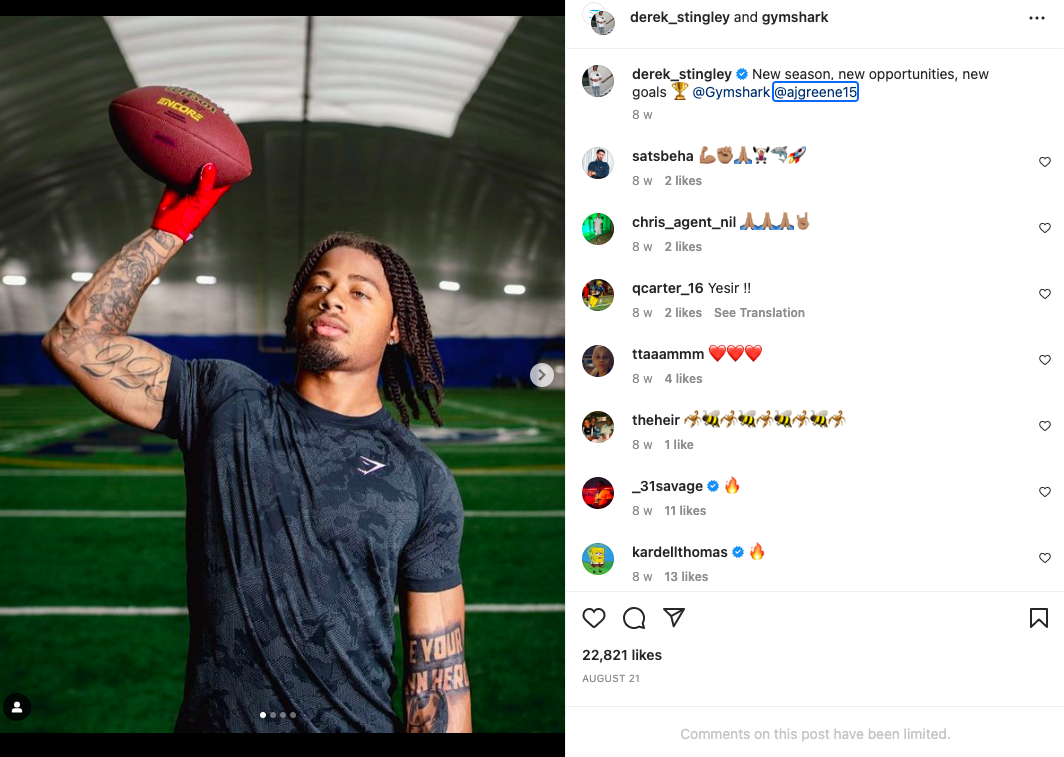Click See Translation under qcarter_16 comment
The height and width of the screenshot is (757, 1064).
pos(759,313)
